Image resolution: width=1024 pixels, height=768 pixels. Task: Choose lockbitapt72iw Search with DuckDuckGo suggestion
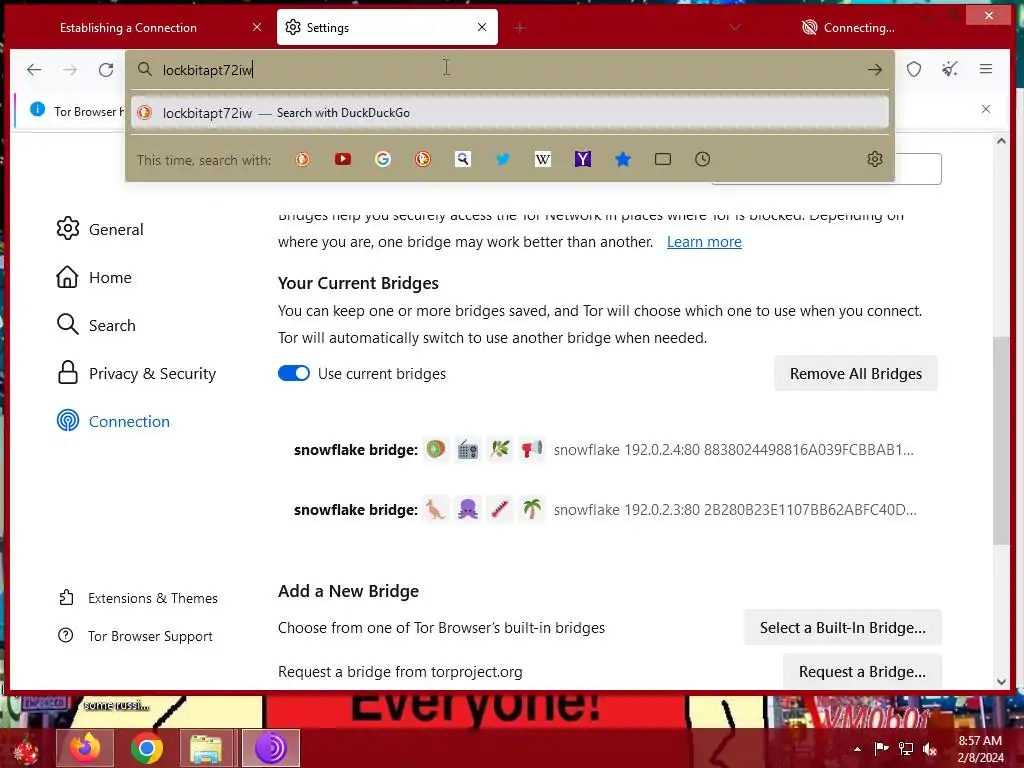[x=509, y=113]
